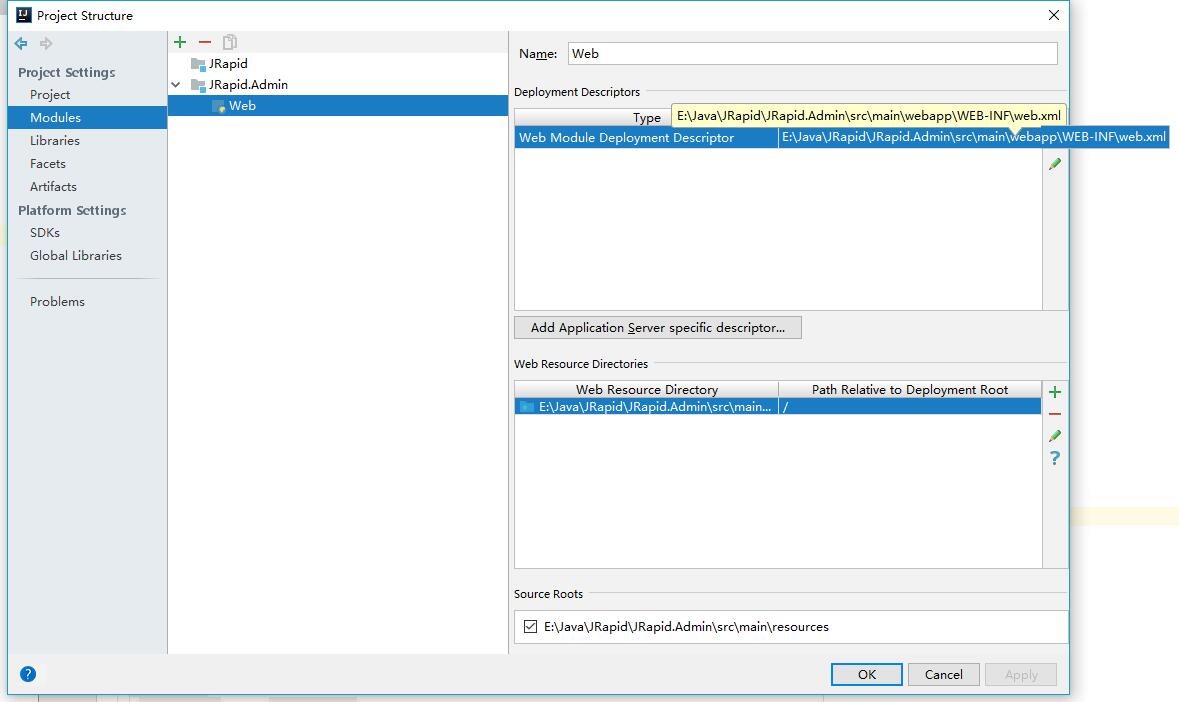Edit the web.xml descriptor with pencil icon
1179x702 pixels.
click(x=1055, y=164)
